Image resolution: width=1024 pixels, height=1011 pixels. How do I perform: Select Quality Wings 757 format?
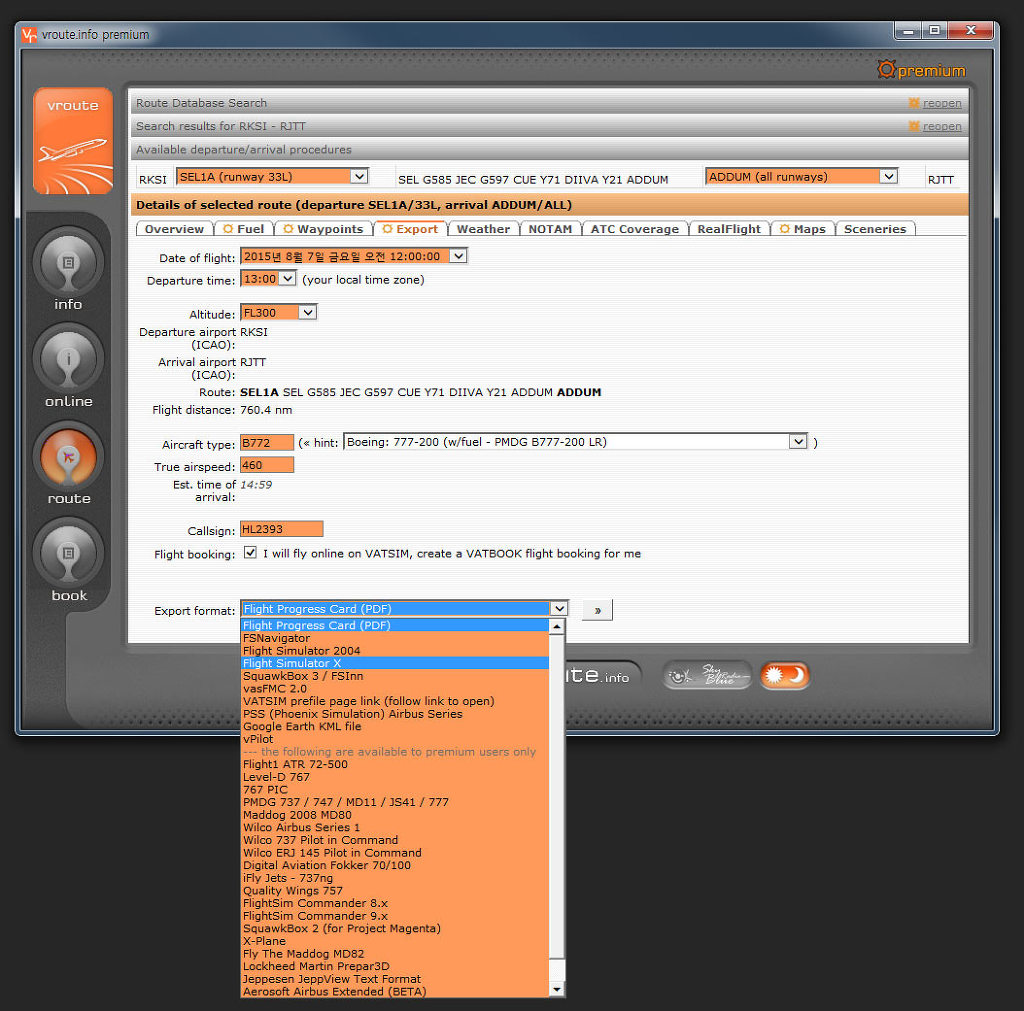point(394,890)
